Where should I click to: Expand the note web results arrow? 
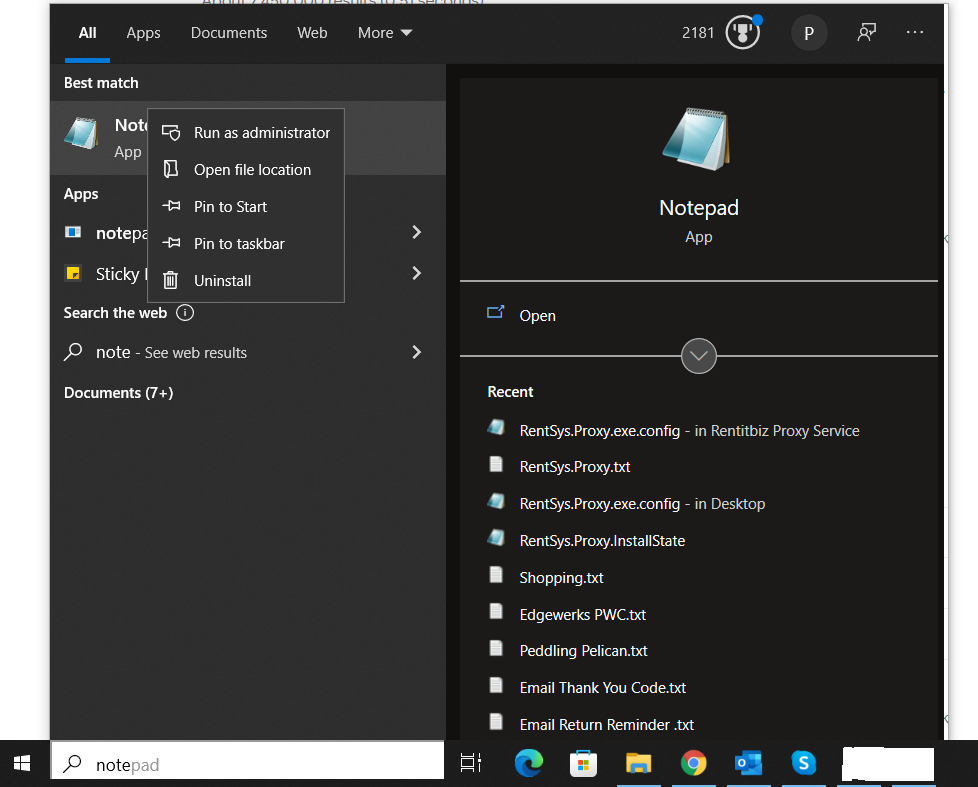[x=417, y=352]
